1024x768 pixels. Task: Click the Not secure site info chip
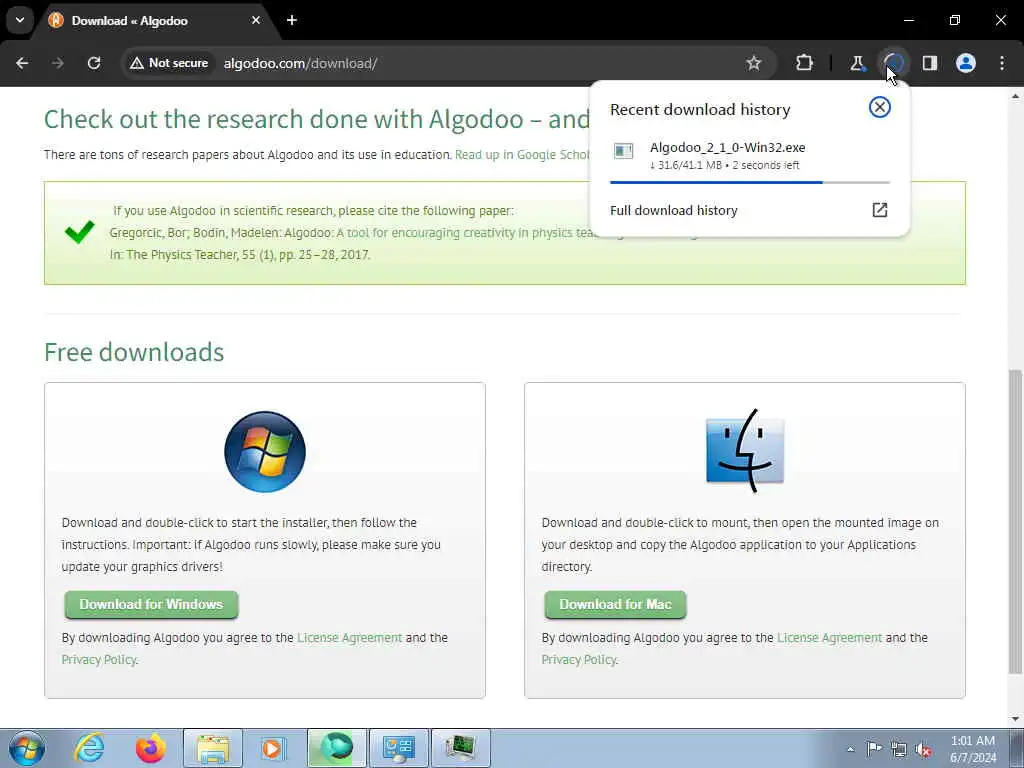[168, 63]
